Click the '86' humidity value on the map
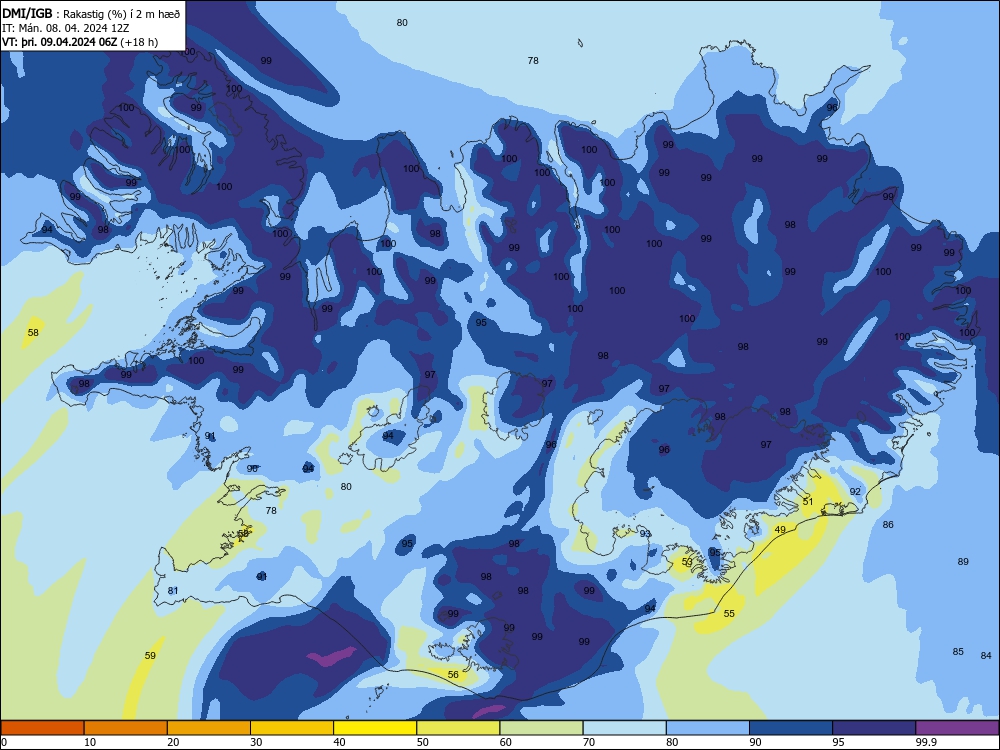This screenshot has width=1000, height=750. click(888, 525)
